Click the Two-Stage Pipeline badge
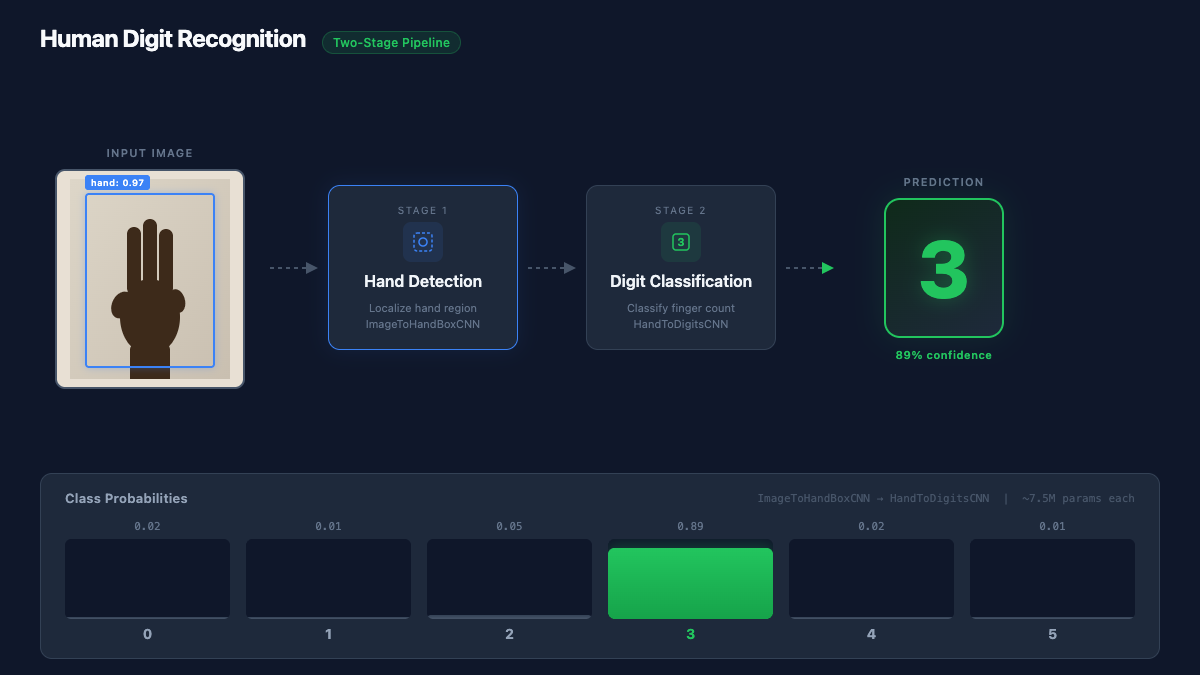1200x675 pixels. click(x=391, y=43)
